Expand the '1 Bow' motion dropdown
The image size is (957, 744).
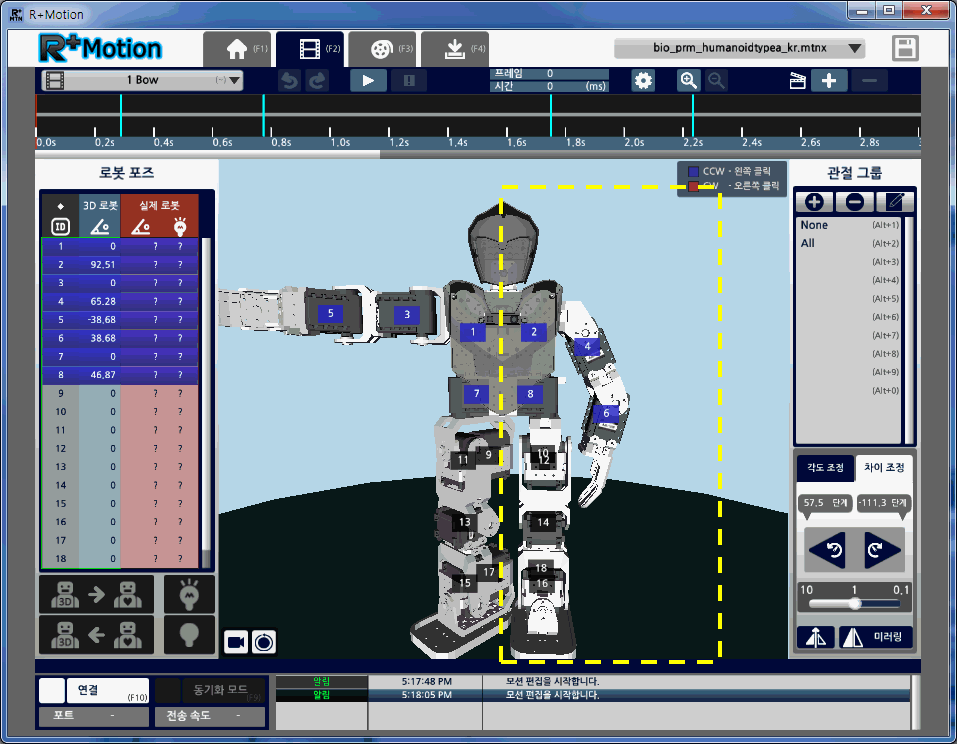pos(142,80)
